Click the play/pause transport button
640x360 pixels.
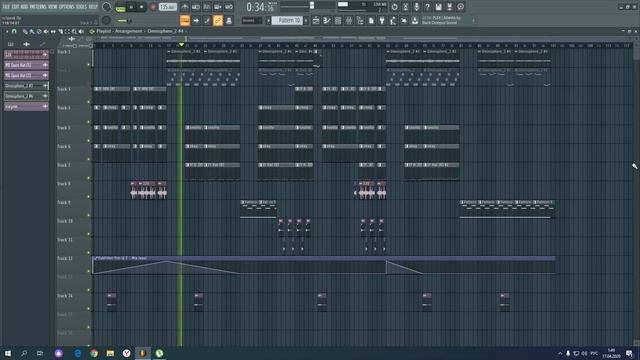click(131, 7)
